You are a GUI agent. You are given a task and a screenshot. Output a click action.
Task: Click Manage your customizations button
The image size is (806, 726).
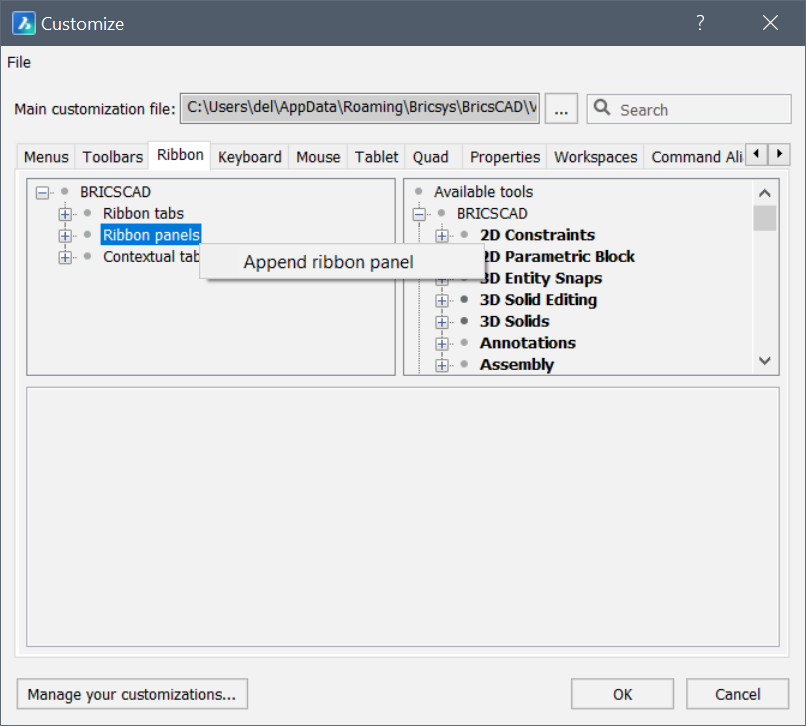click(132, 694)
